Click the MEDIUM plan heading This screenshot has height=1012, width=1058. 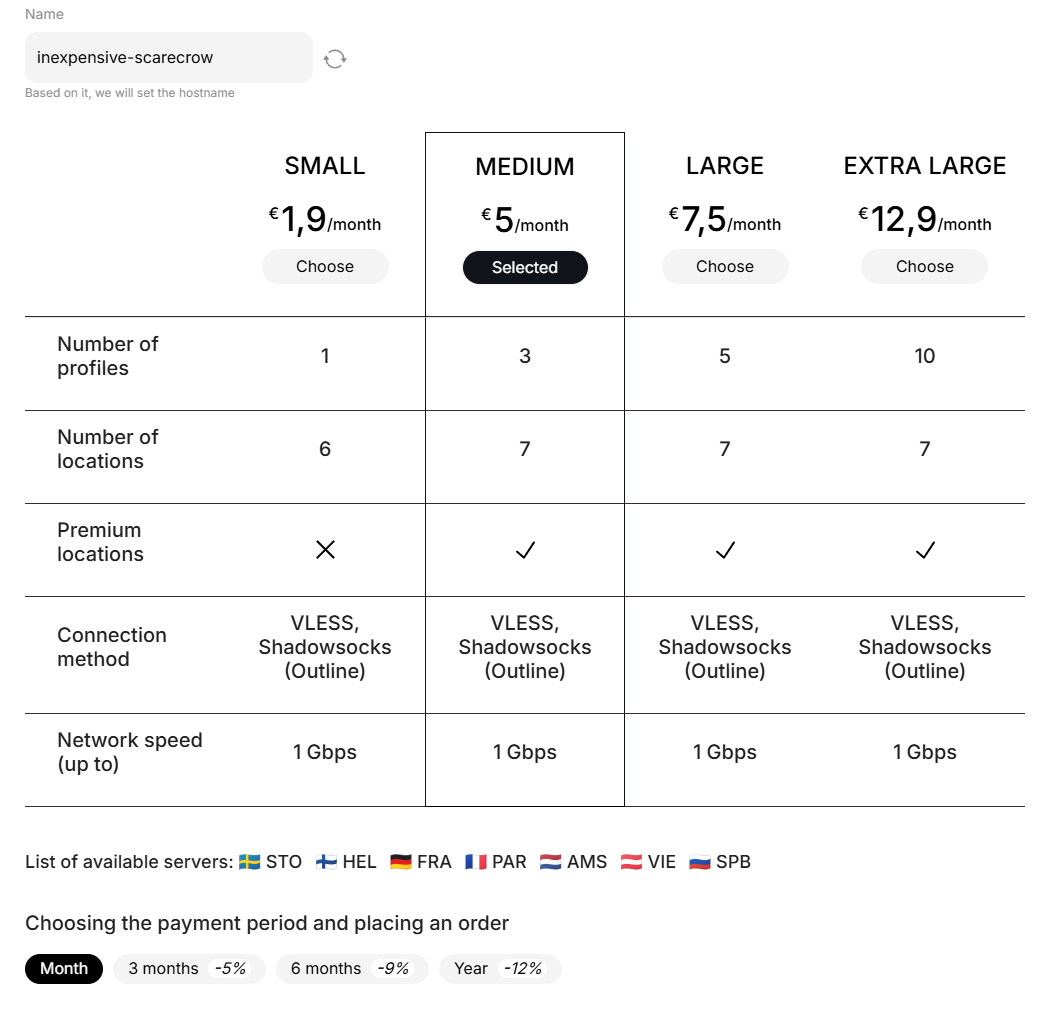tap(525, 167)
